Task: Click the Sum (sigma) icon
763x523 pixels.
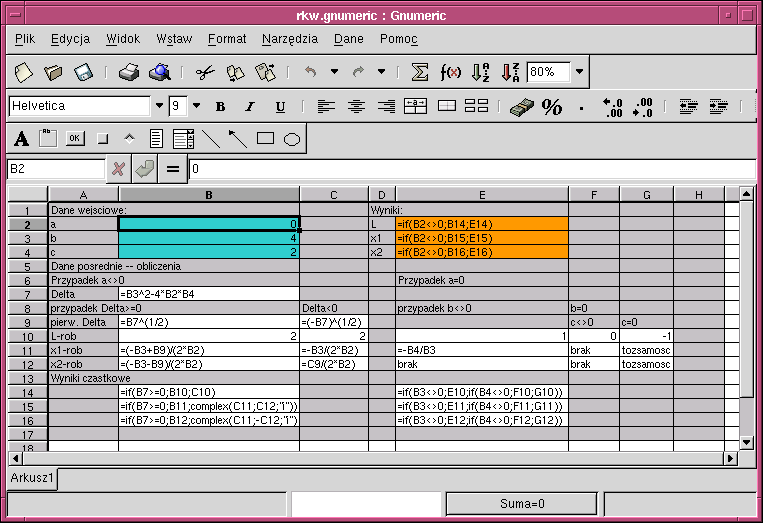Action: (x=420, y=72)
